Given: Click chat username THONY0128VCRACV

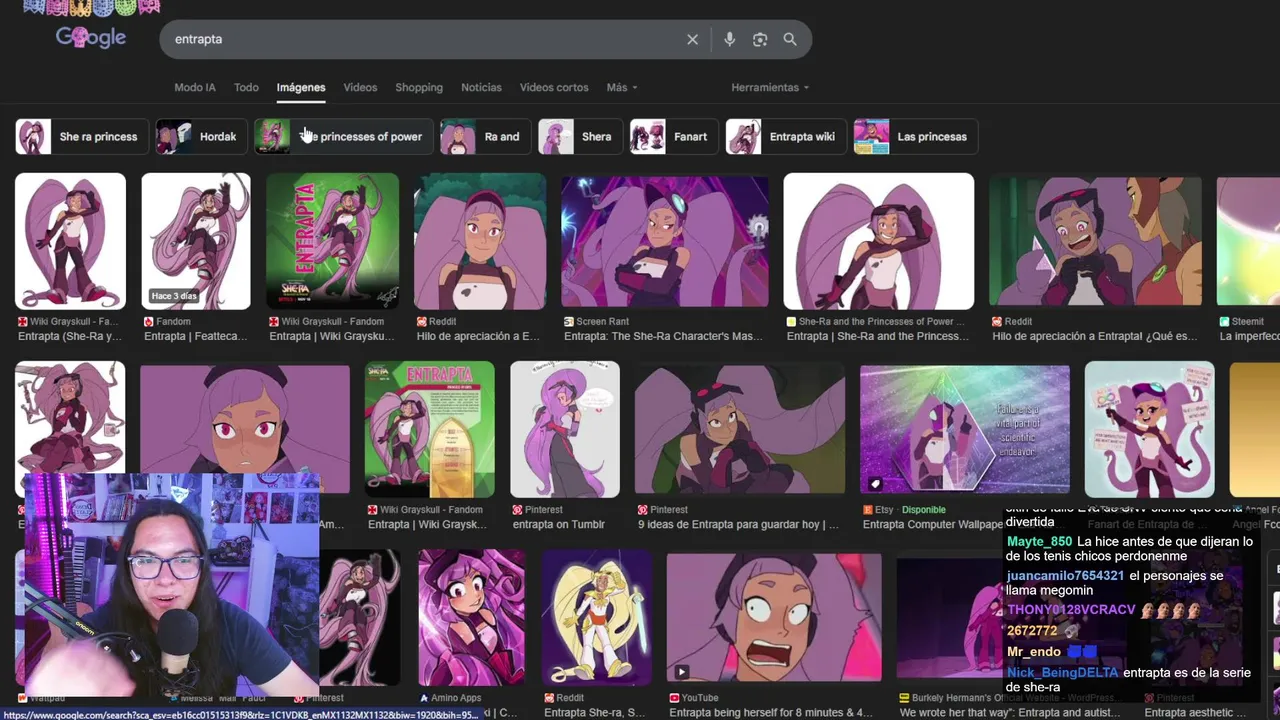Looking at the screenshot, I should coord(1071,610).
